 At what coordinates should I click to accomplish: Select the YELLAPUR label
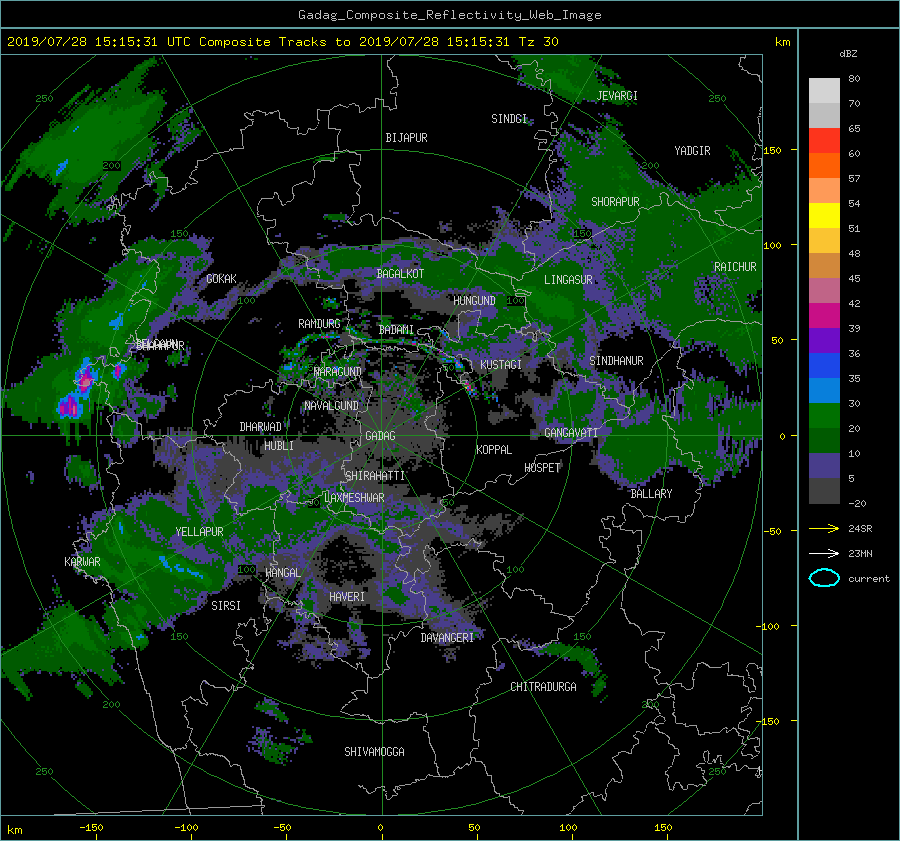click(x=199, y=532)
